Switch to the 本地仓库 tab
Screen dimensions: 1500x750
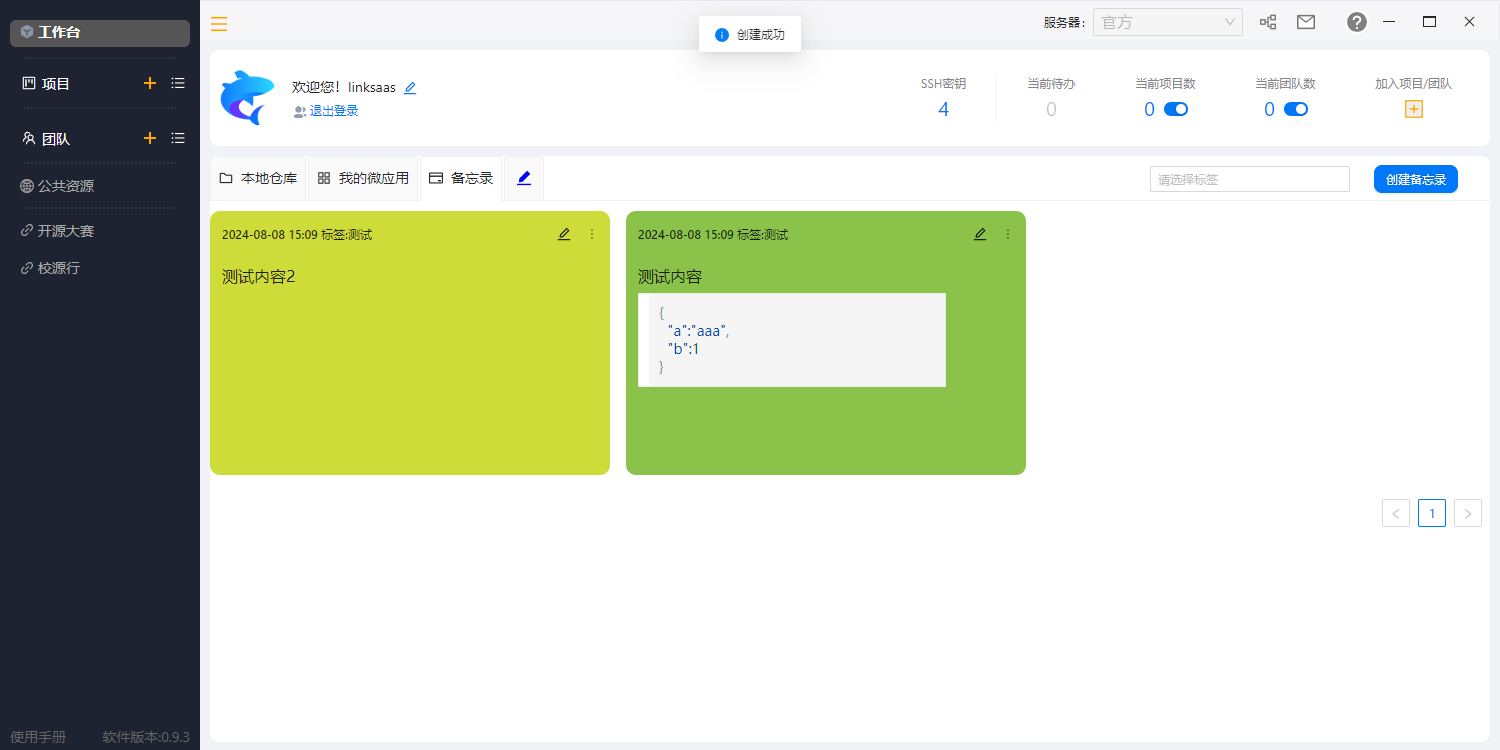[x=258, y=178]
